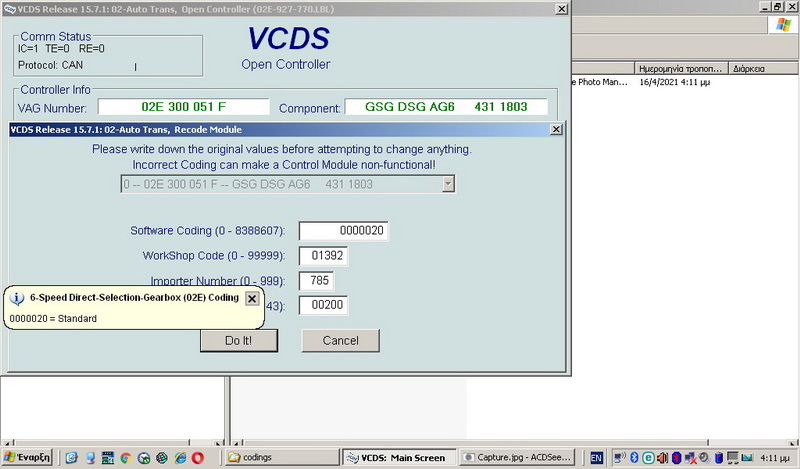The image size is (800, 469).
Task: Click the VAG Number field
Action: tap(184, 107)
